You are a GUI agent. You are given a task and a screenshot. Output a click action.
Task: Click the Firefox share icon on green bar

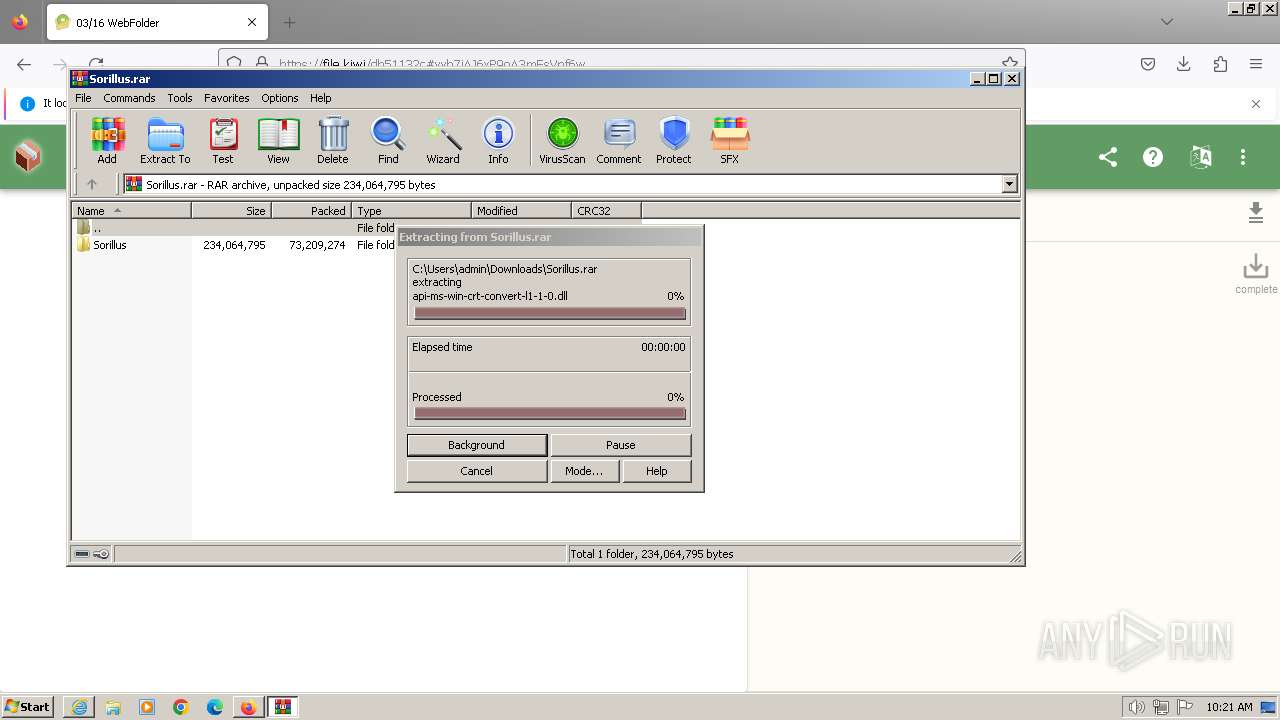[1108, 157]
